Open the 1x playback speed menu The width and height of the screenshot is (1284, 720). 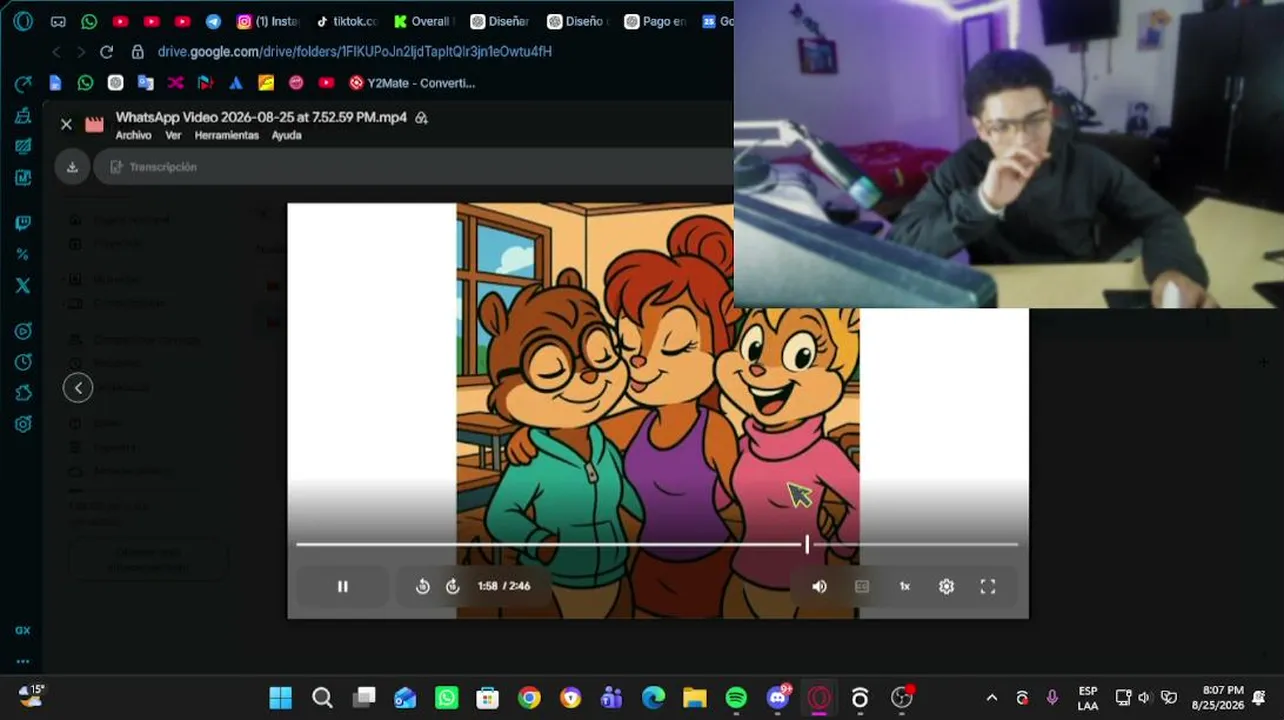904,587
